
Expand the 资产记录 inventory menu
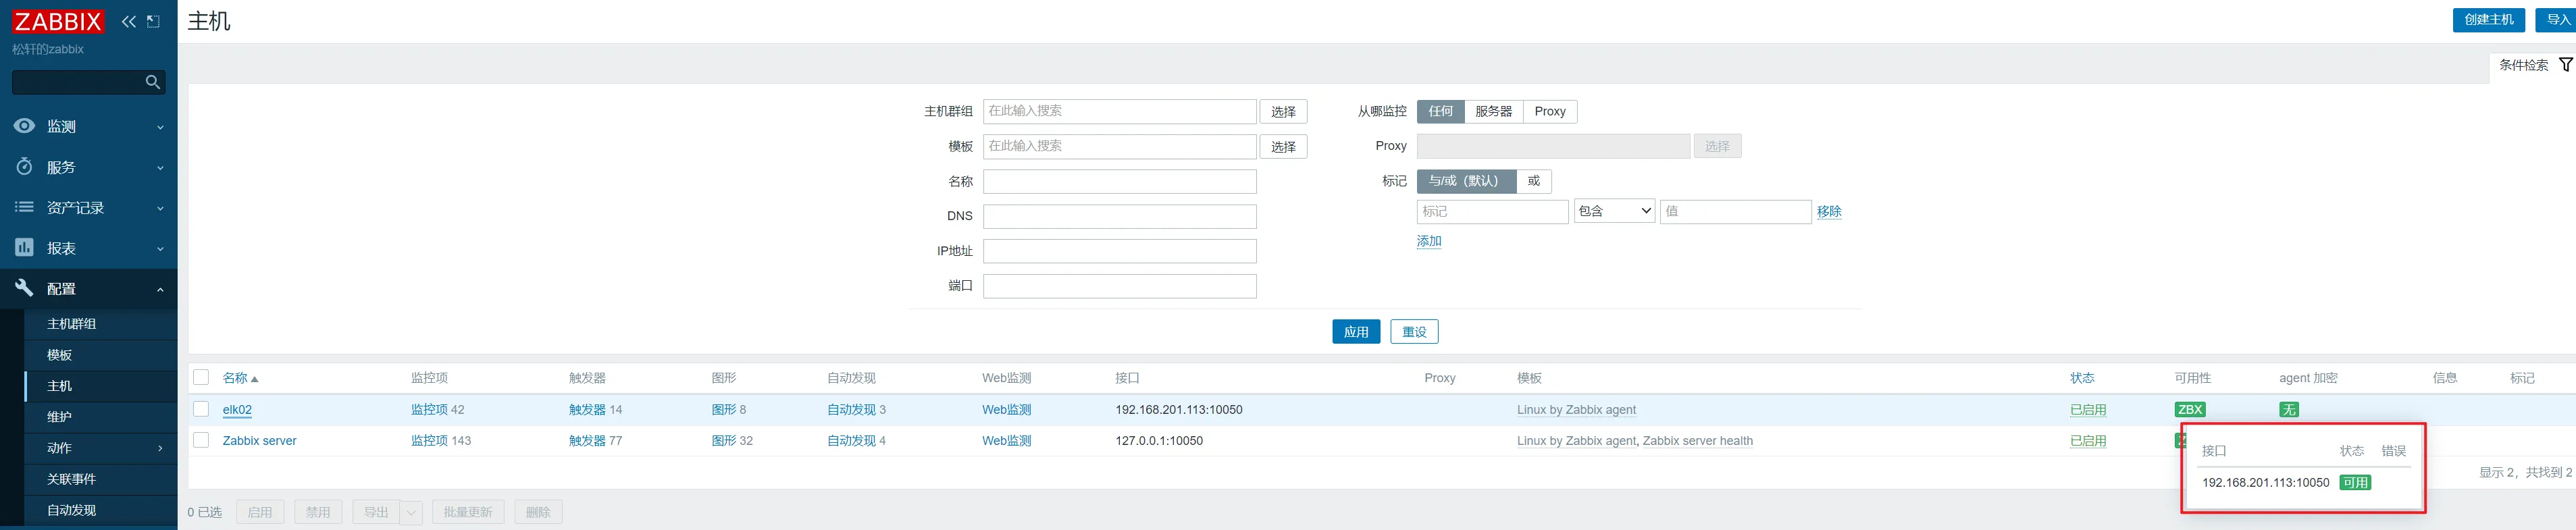point(88,207)
